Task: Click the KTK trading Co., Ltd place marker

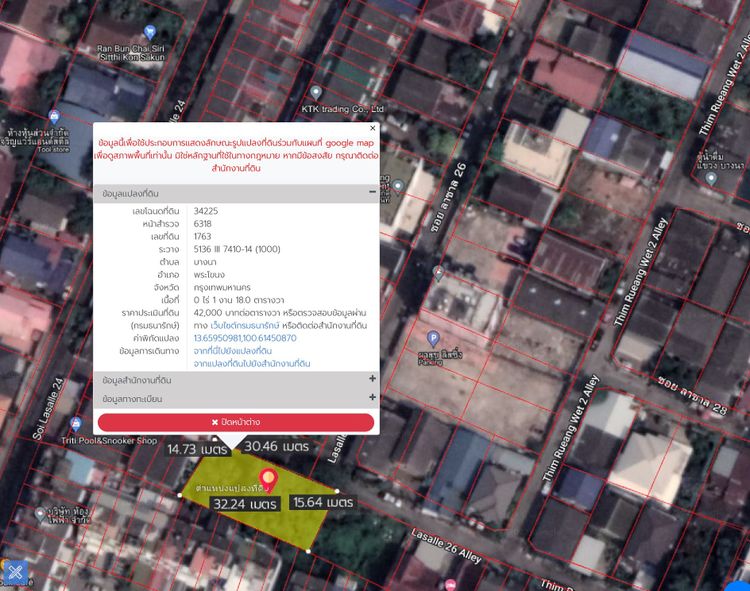Action: pos(316,93)
